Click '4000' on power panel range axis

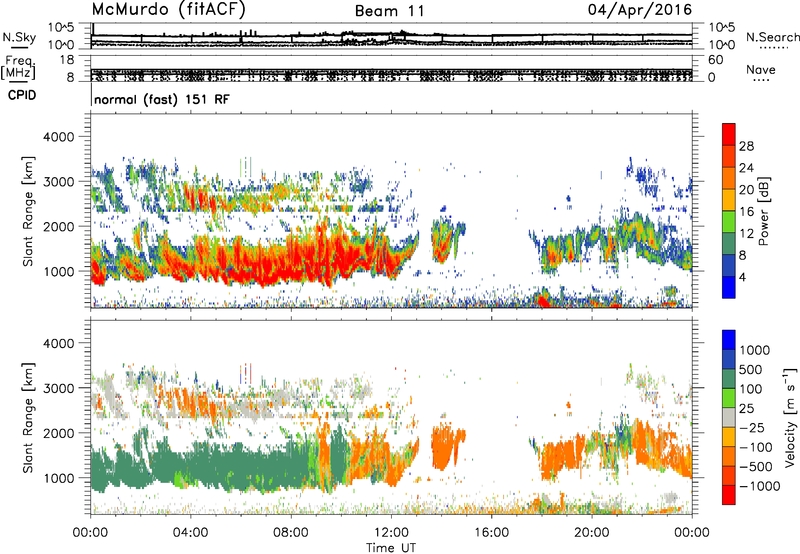[58, 137]
